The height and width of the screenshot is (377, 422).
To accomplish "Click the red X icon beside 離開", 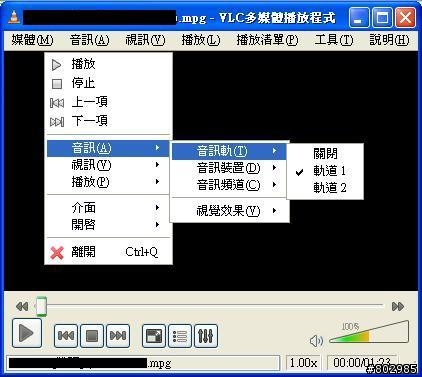I will [57, 253].
